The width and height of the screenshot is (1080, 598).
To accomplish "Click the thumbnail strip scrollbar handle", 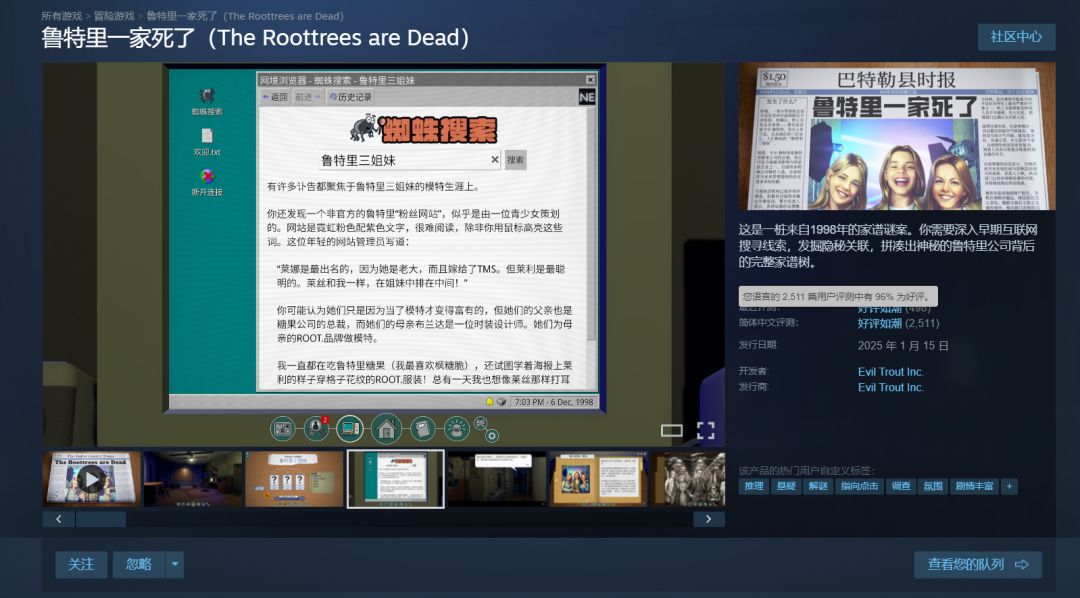I will pos(101,519).
